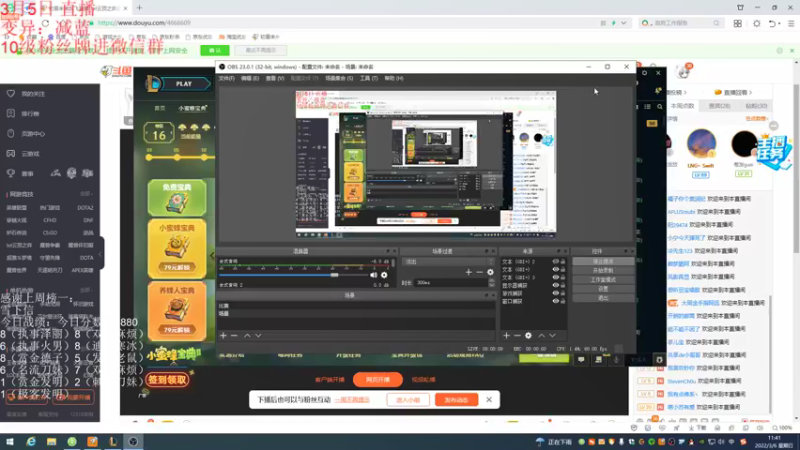Toggle visibility of second text (GDI+) source
800x450 pixels.
[556, 269]
